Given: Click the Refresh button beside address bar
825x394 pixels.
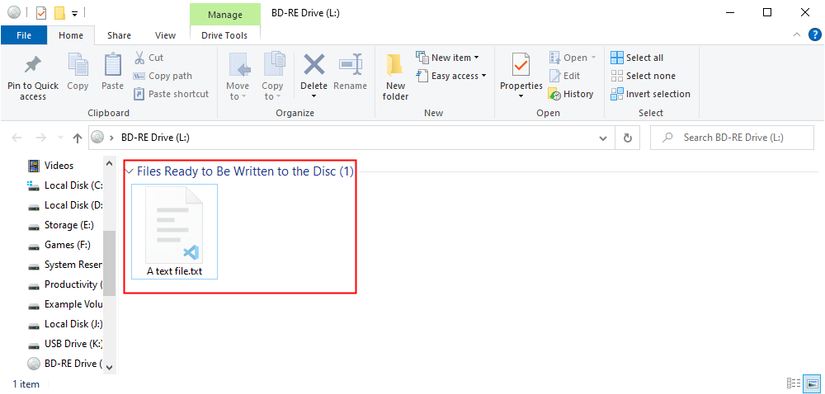Looking at the screenshot, I should click(627, 138).
